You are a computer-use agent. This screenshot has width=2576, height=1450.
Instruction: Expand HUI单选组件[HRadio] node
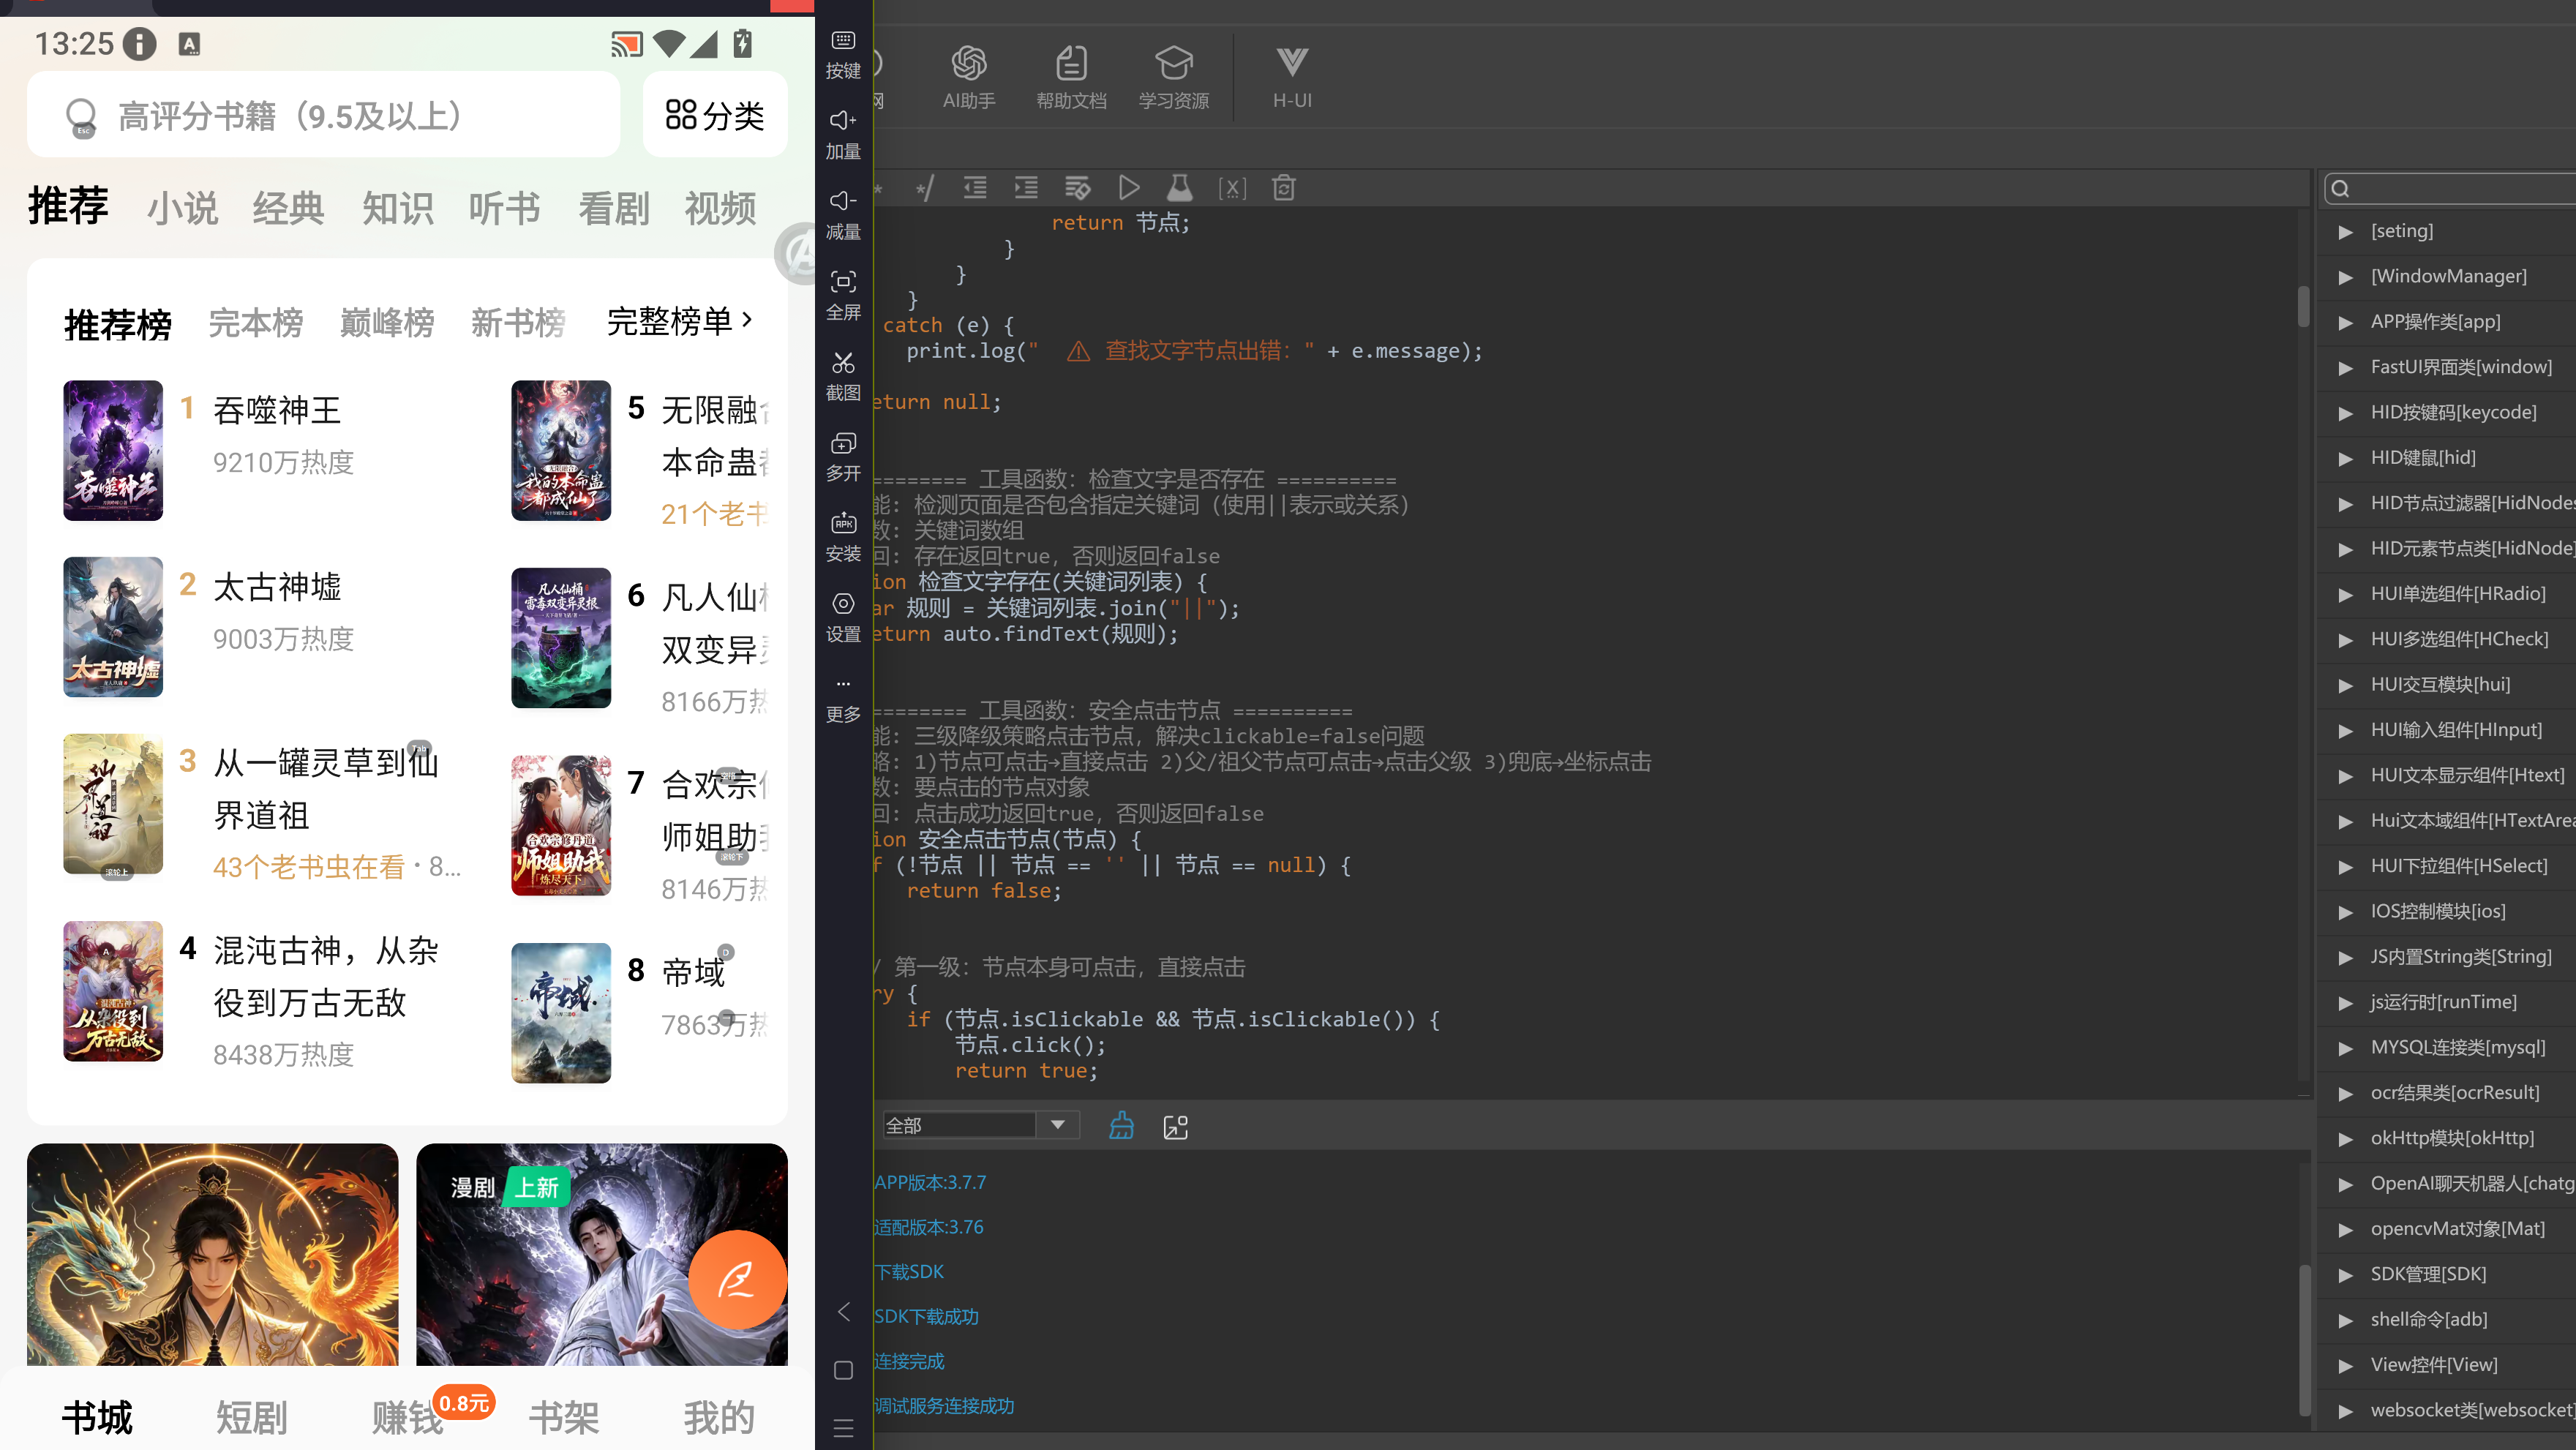click(2345, 595)
